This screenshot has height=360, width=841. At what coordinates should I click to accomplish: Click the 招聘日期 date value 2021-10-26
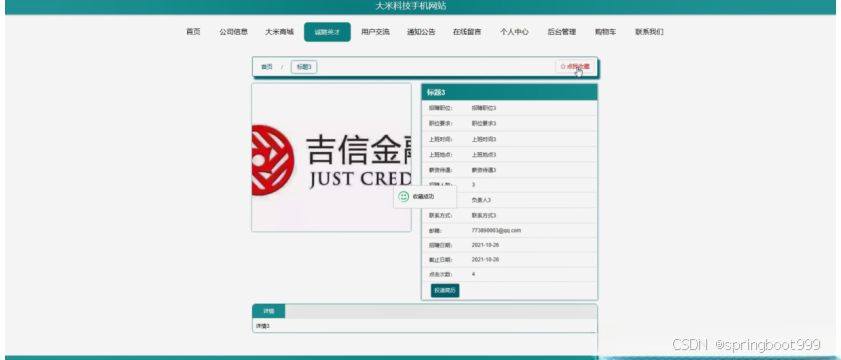click(485, 245)
